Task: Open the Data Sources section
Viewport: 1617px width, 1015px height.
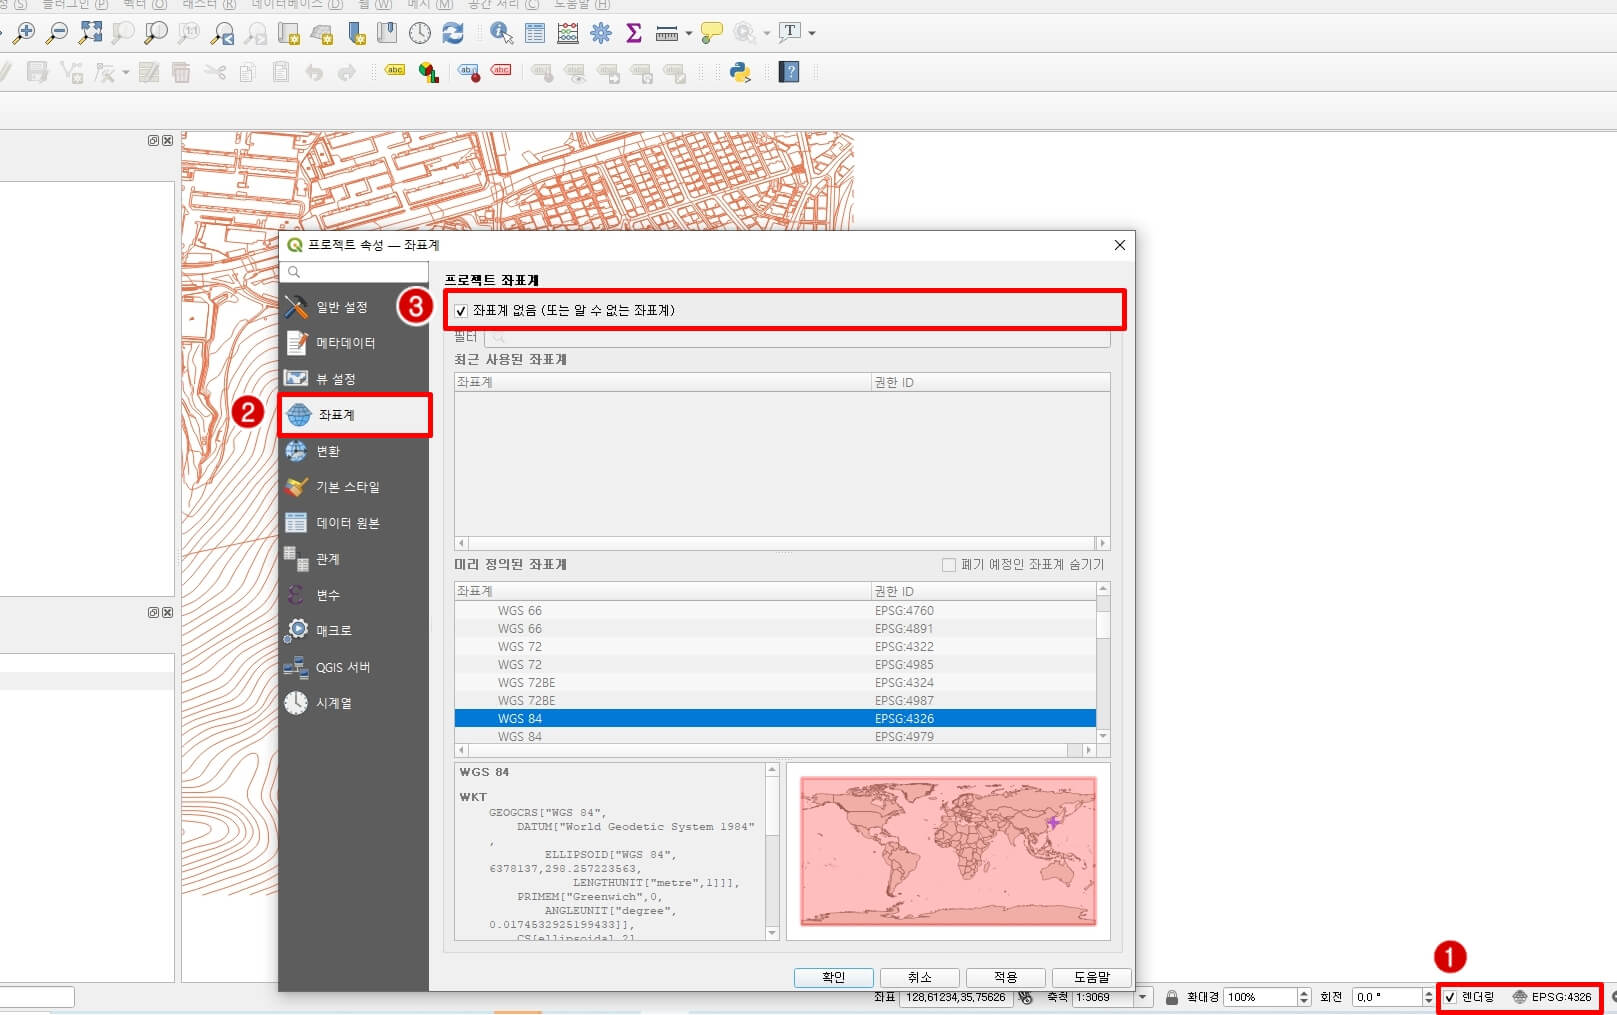Action: pos(354,523)
